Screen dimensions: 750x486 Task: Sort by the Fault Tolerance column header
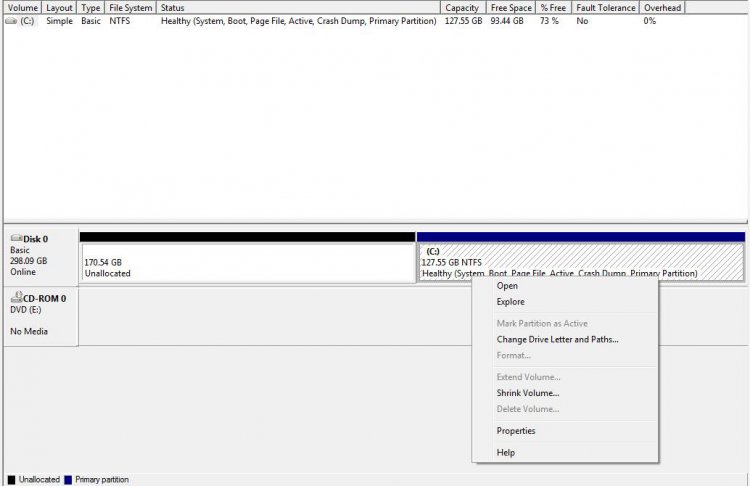606,8
